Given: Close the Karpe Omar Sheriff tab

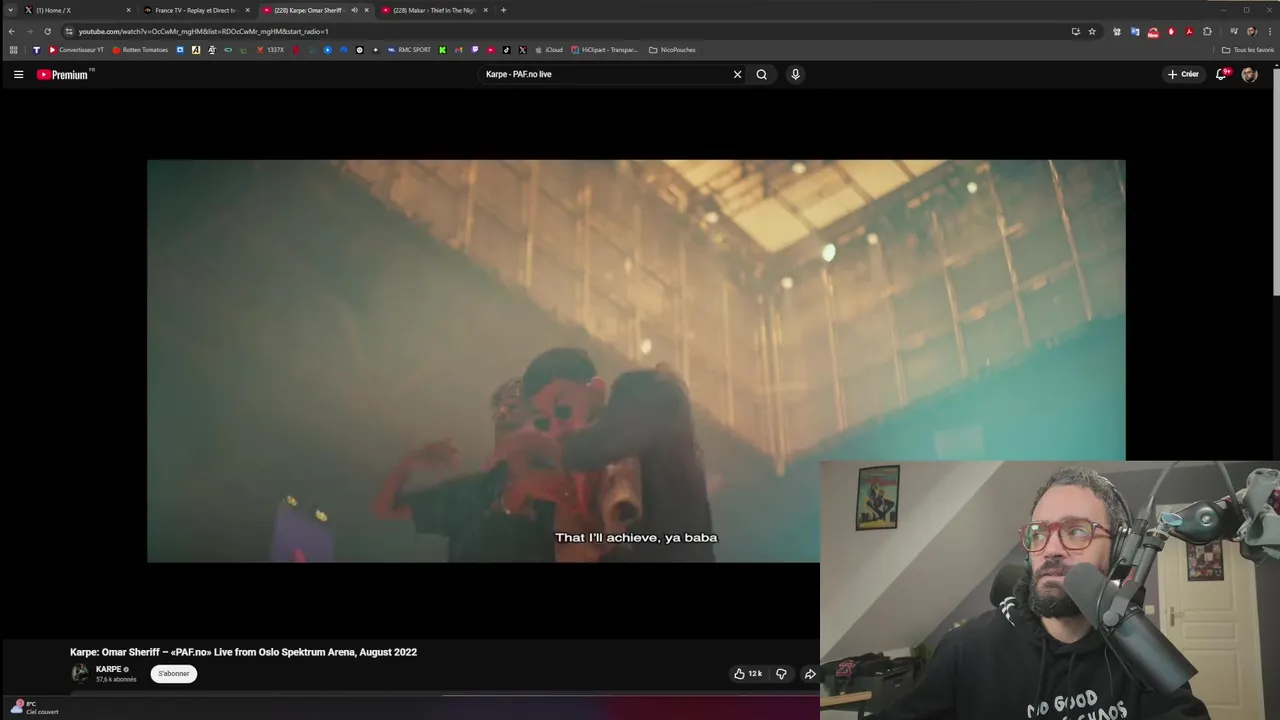Looking at the screenshot, I should click(367, 10).
